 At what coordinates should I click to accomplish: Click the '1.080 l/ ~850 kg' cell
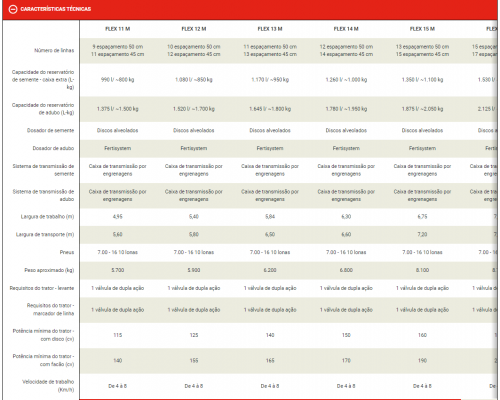[194, 80]
